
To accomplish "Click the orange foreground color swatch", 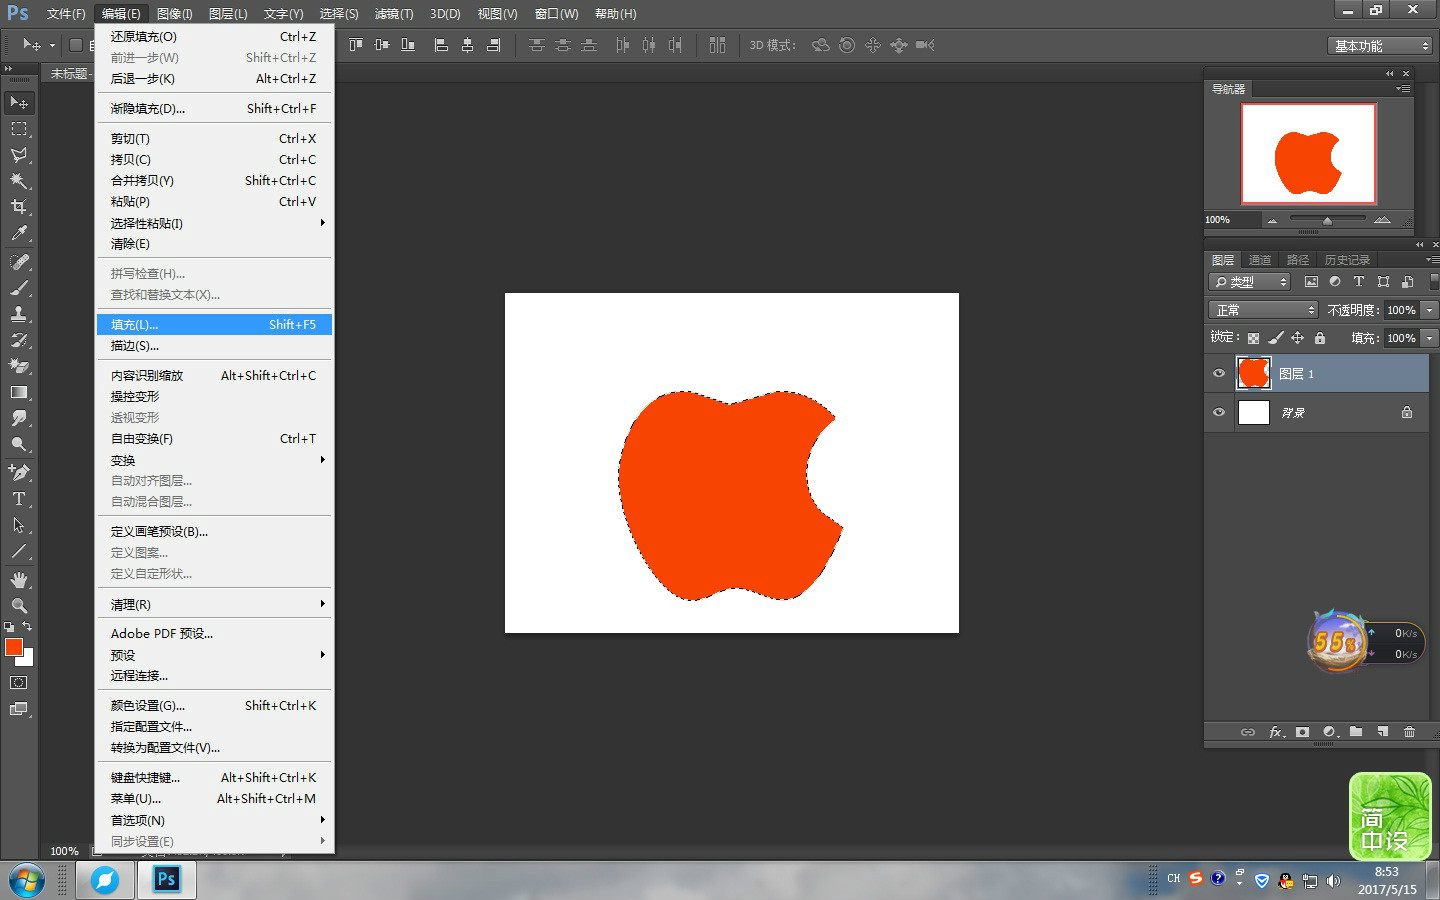I will tap(13, 647).
